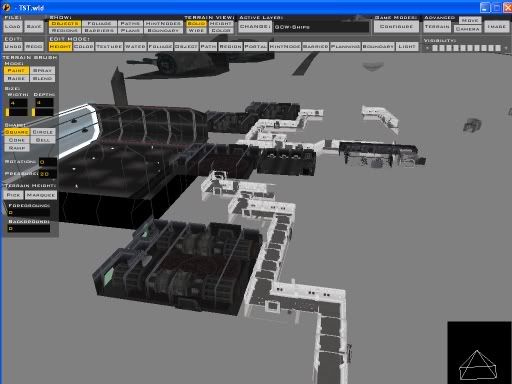
Task: Toggle HintNodes in Show options
Action: [x=163, y=23]
